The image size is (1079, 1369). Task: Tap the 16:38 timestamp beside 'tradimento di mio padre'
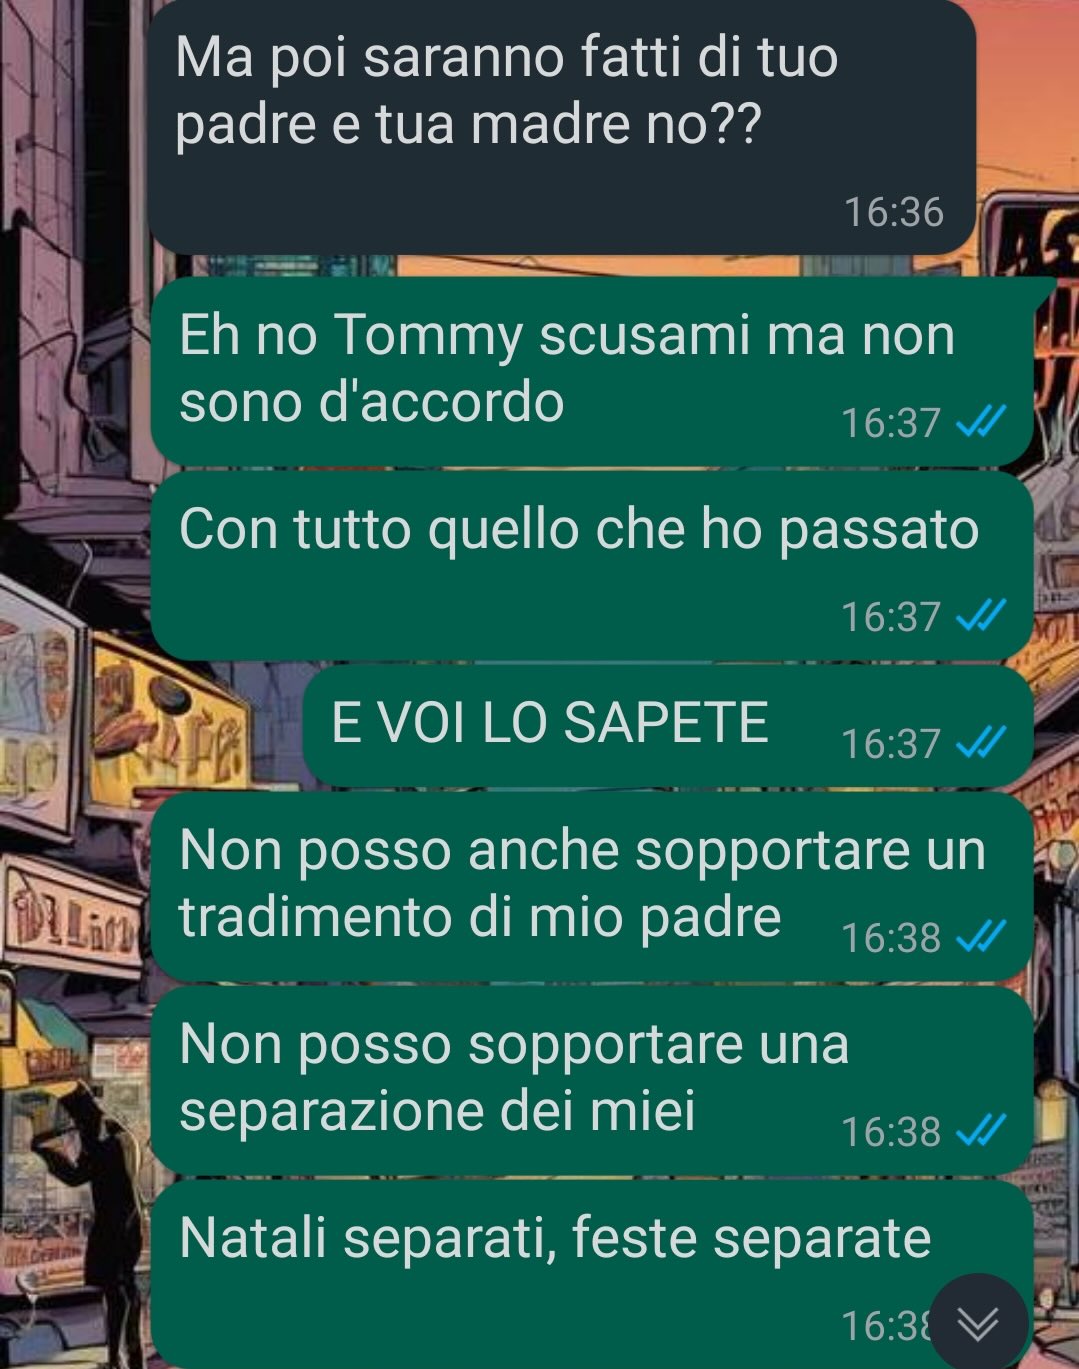tap(890, 937)
